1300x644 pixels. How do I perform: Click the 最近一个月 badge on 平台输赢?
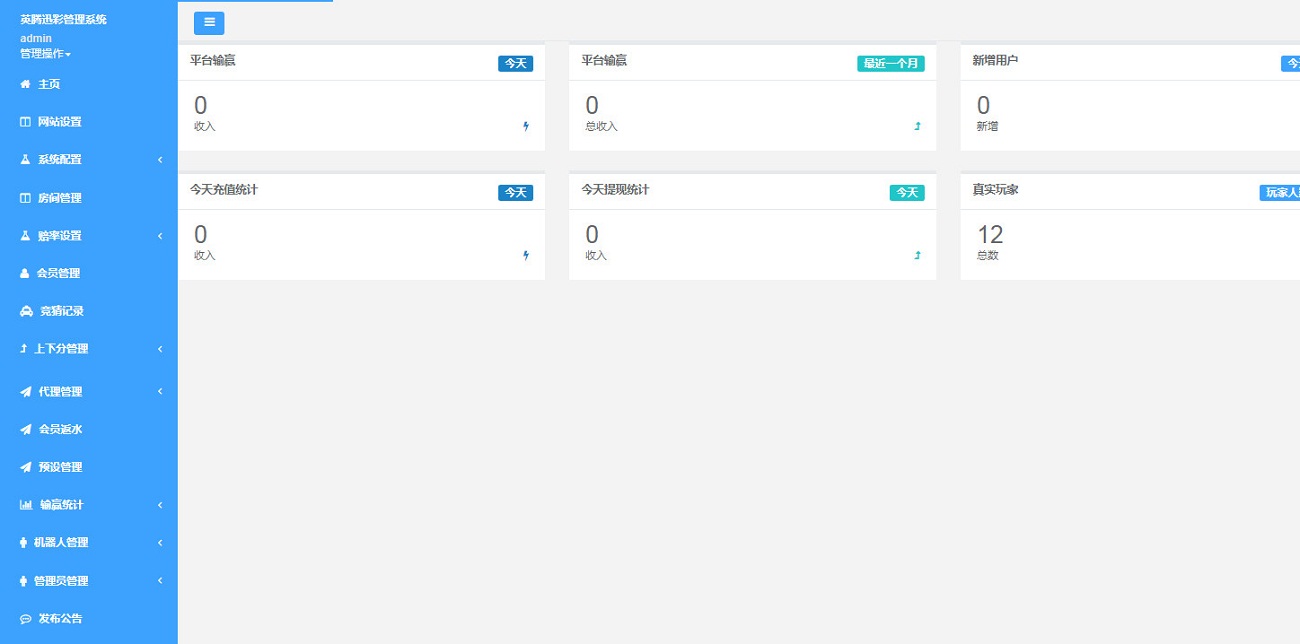(890, 64)
